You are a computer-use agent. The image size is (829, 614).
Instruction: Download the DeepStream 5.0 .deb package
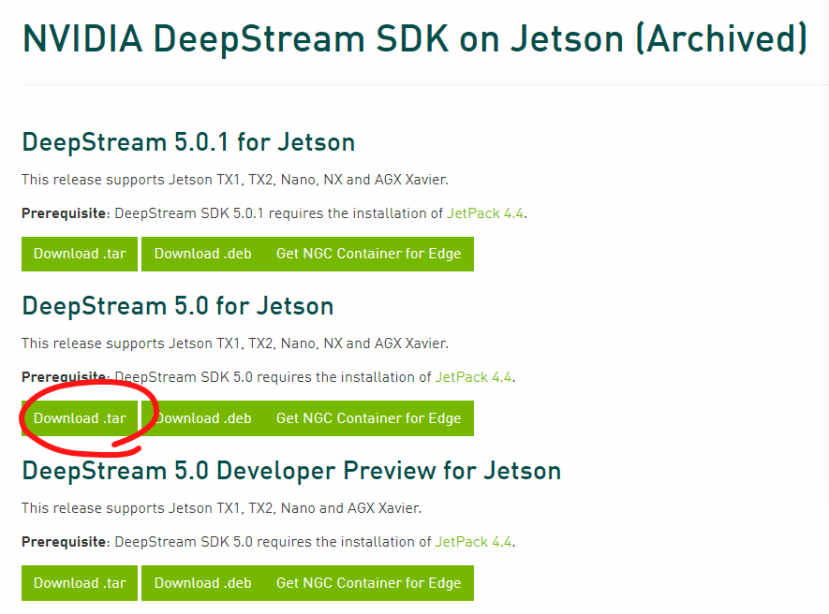[x=202, y=418]
